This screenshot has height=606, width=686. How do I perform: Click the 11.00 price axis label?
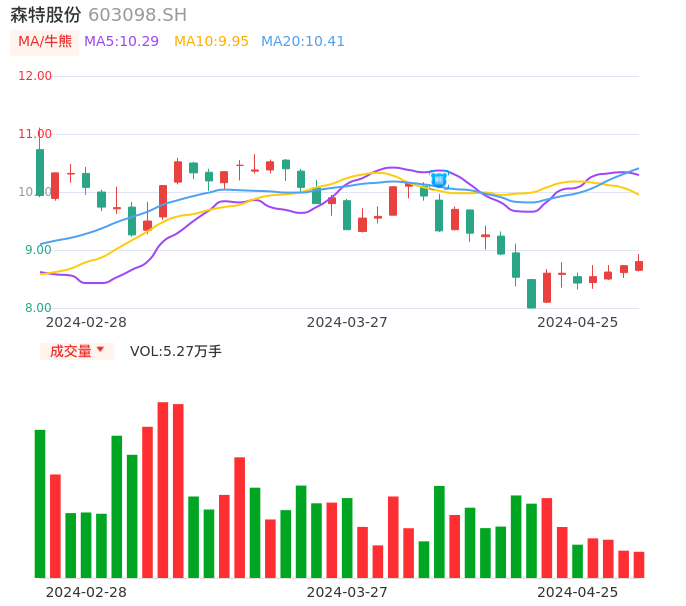(35, 134)
